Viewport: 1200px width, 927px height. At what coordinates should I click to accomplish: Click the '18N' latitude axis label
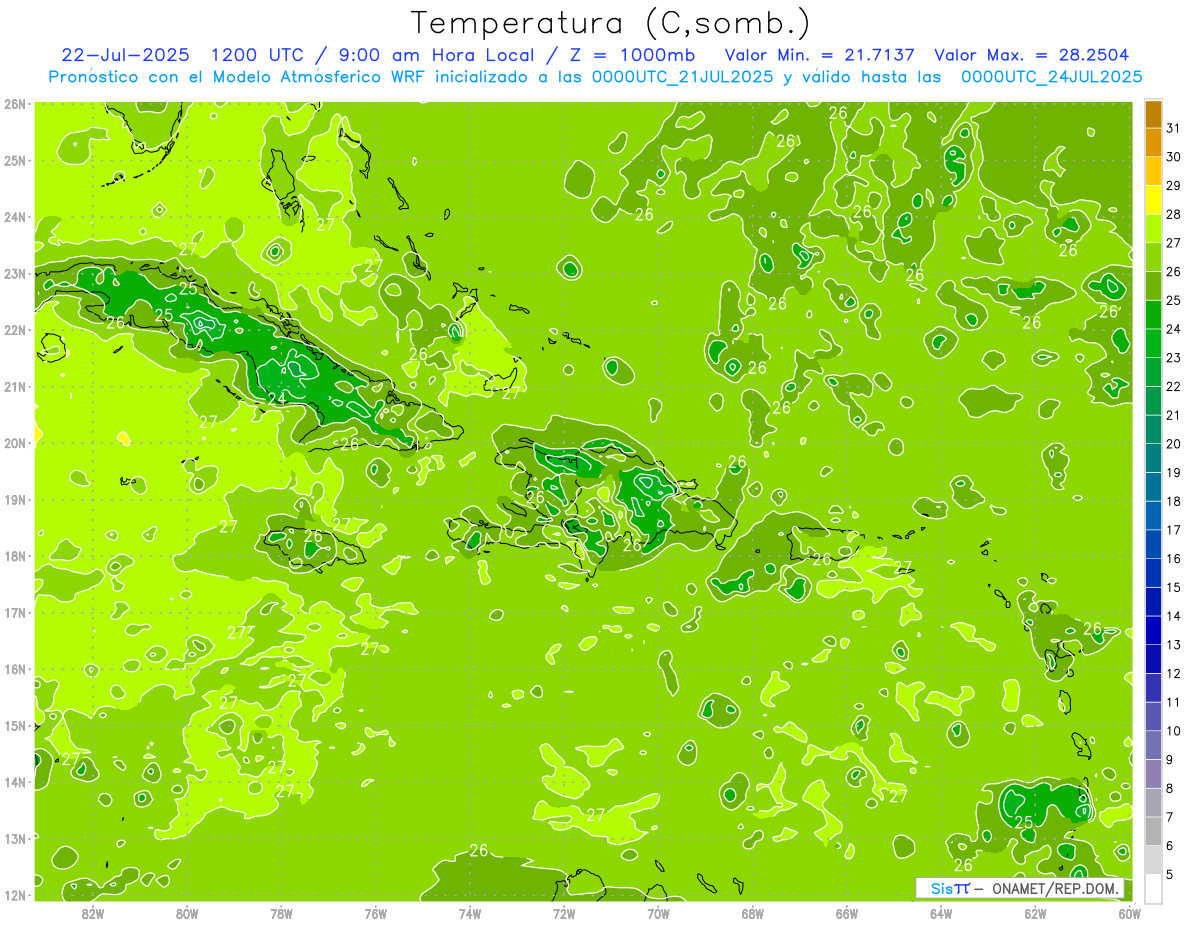coord(15,556)
